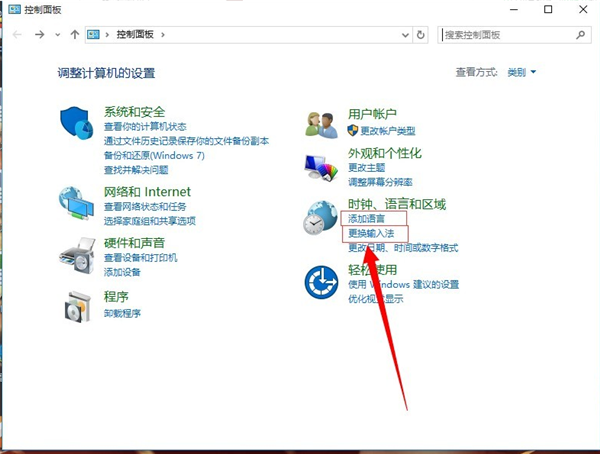Viewport: 600px width, 454px height.
Task: Click 查看设备和打印机 link
Action: [140, 258]
